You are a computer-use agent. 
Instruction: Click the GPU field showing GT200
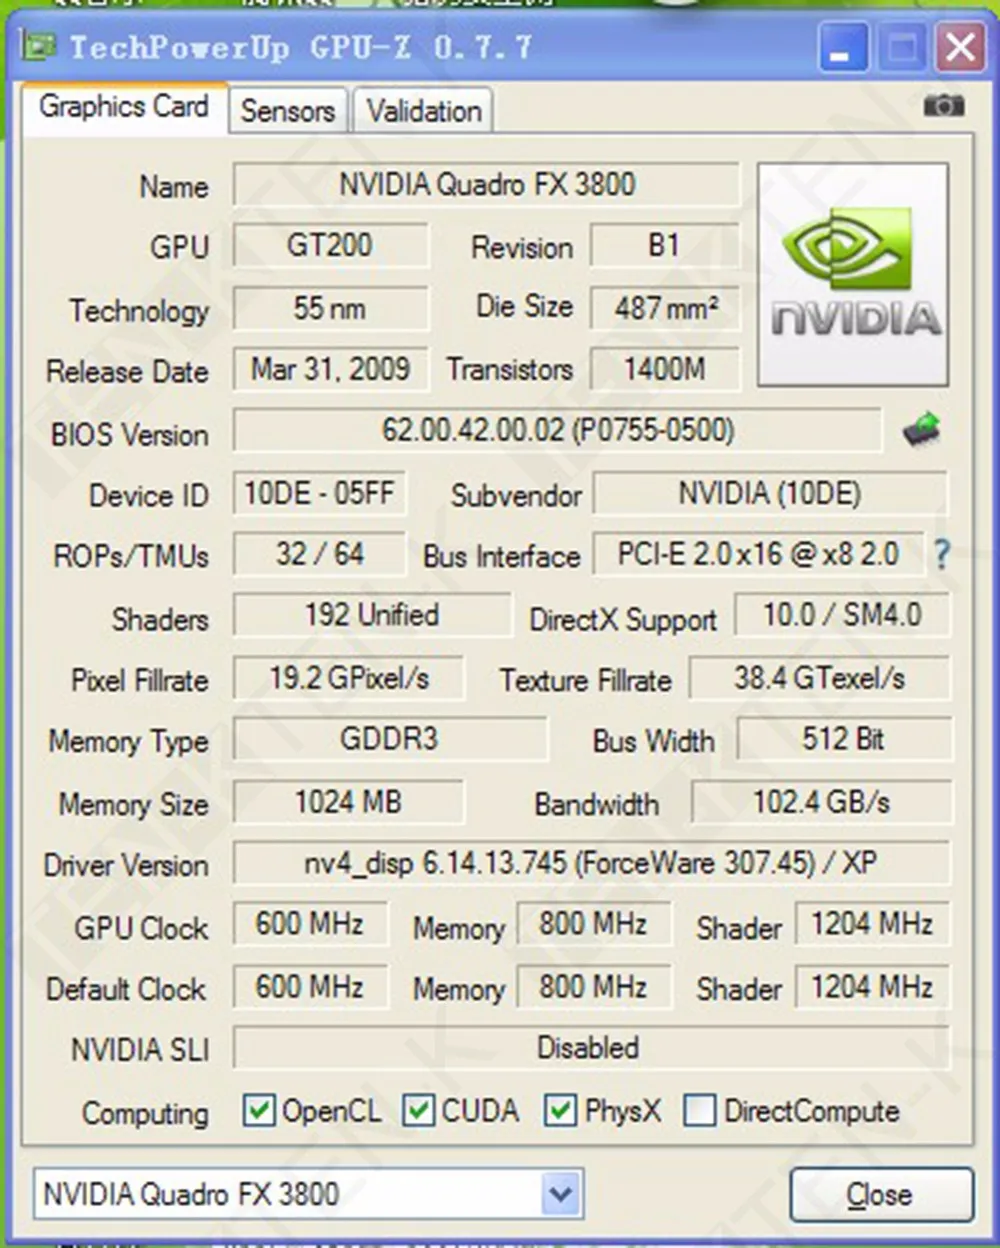point(331,246)
